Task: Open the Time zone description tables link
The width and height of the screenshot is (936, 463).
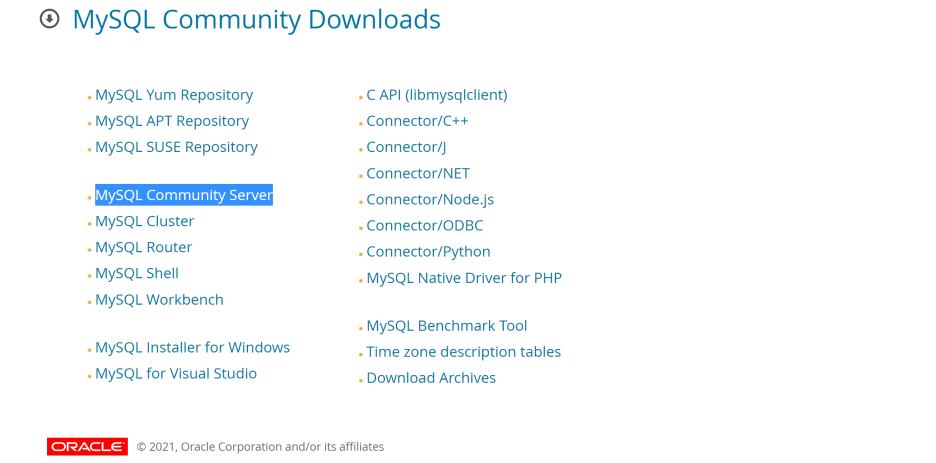Action: pyautogui.click(x=464, y=352)
